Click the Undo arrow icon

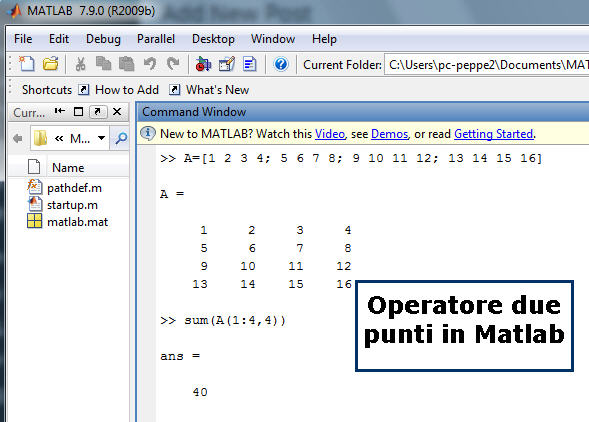[x=150, y=64]
